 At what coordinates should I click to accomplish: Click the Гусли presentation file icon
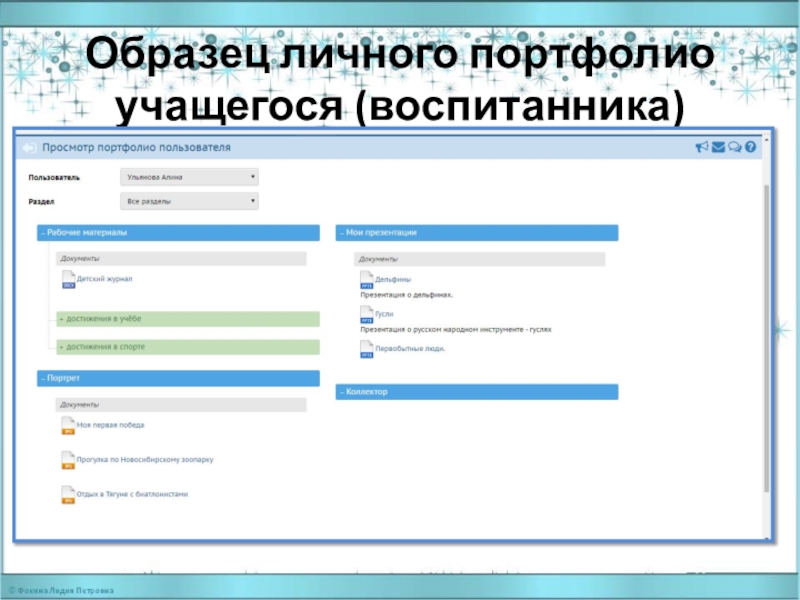[366, 315]
